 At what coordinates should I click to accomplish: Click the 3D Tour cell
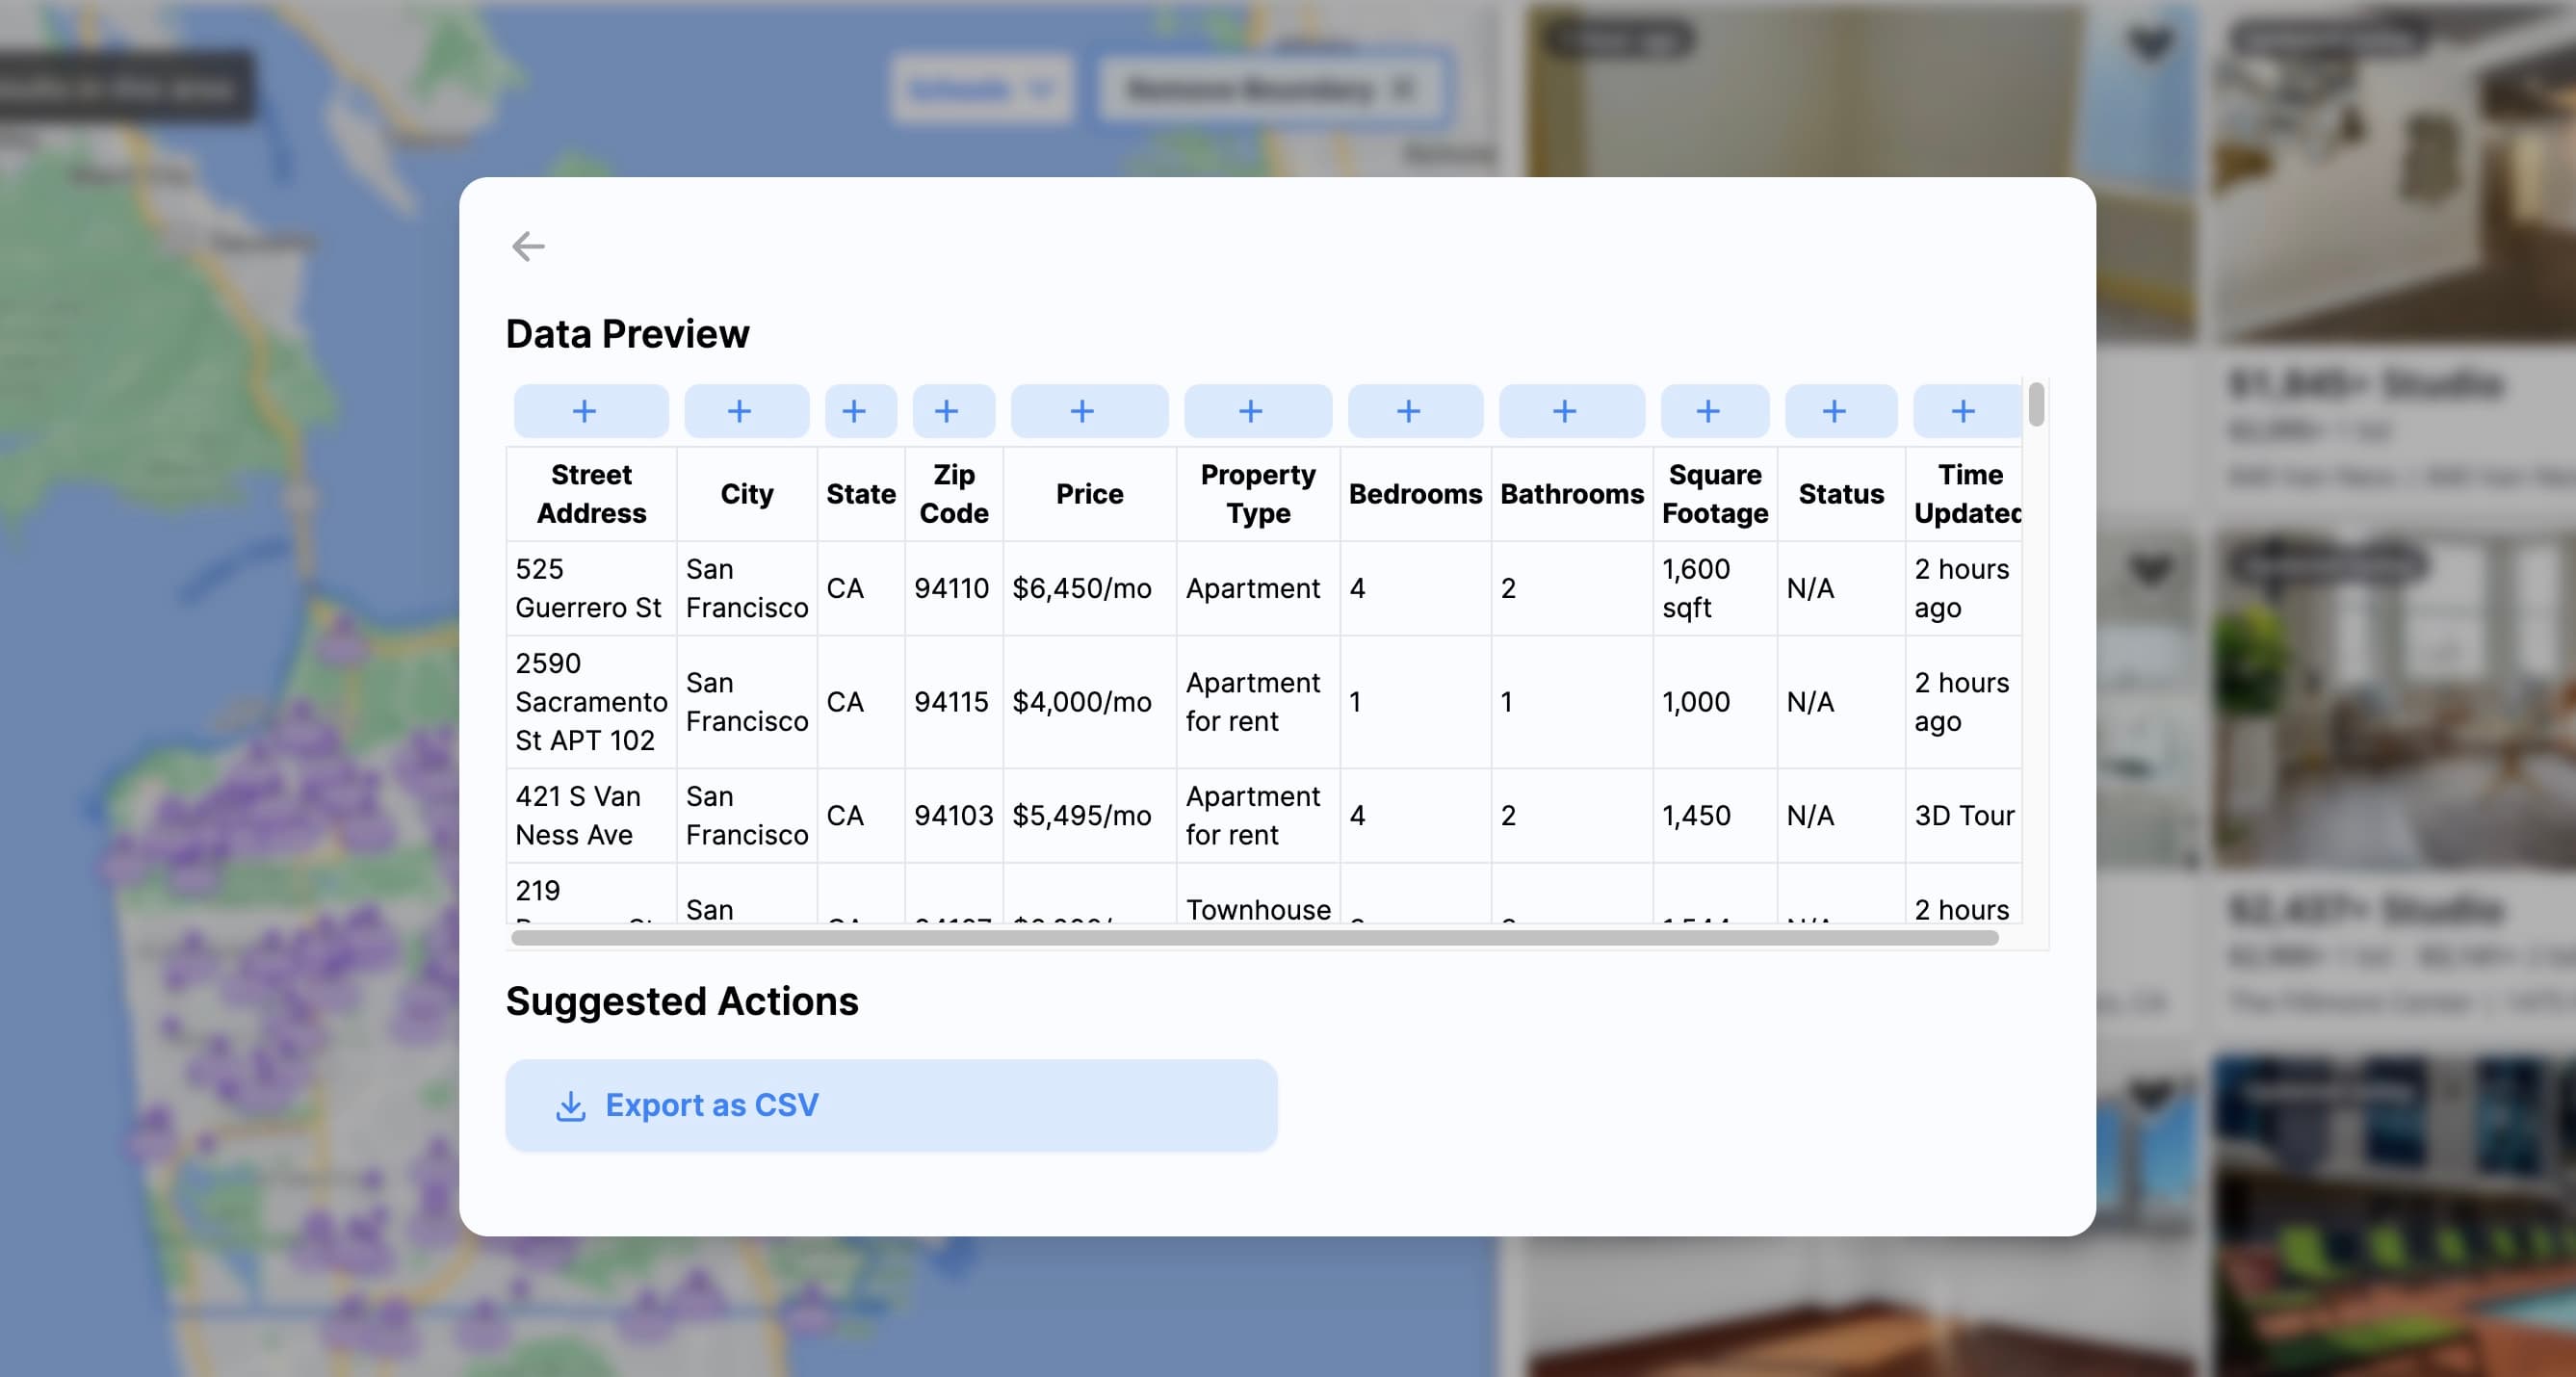tap(1964, 816)
